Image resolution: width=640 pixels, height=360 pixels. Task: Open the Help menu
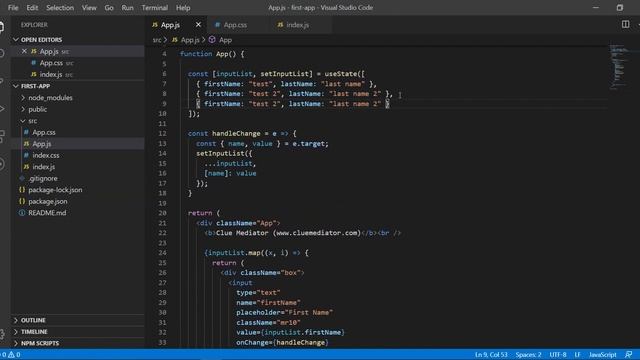(183, 8)
